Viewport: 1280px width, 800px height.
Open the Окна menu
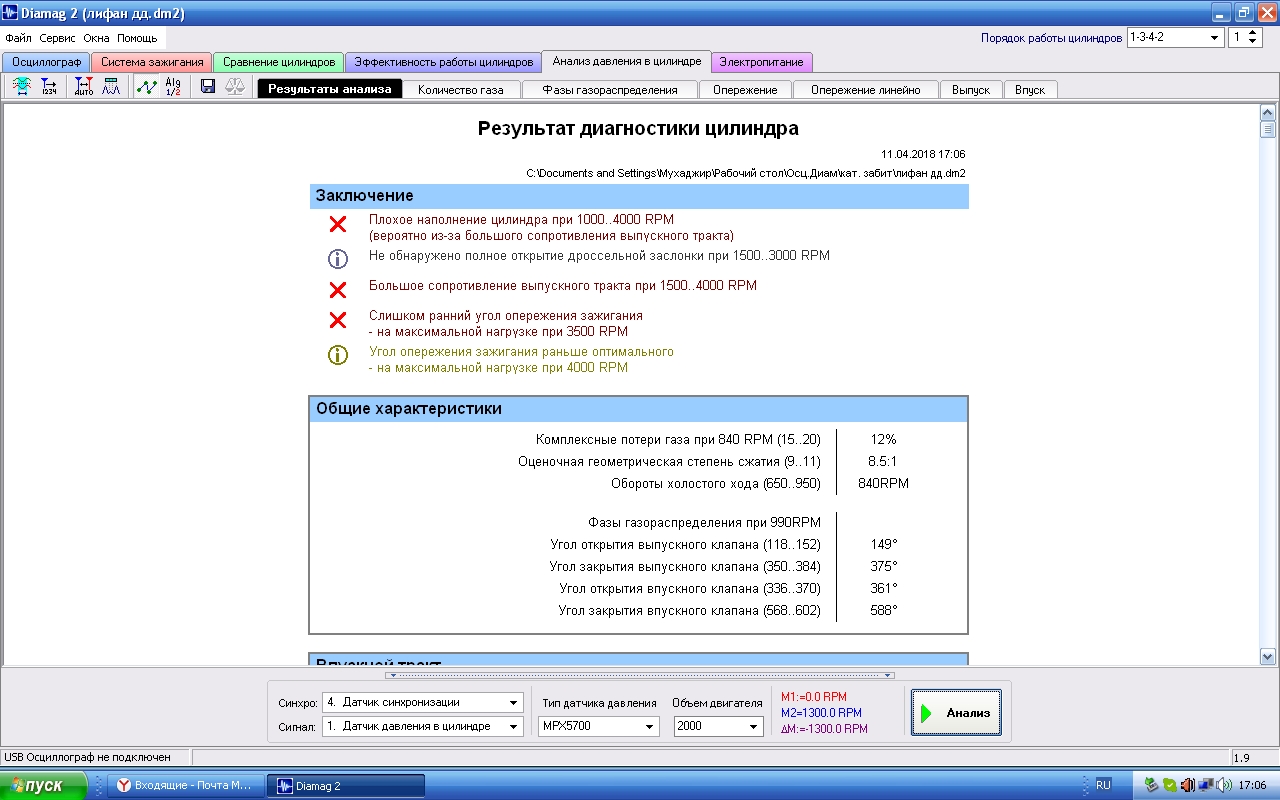tap(97, 38)
